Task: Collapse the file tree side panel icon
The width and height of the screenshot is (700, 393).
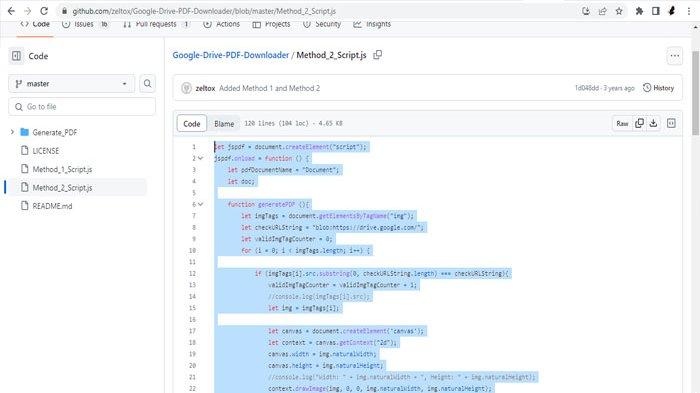Action: [x=17, y=56]
